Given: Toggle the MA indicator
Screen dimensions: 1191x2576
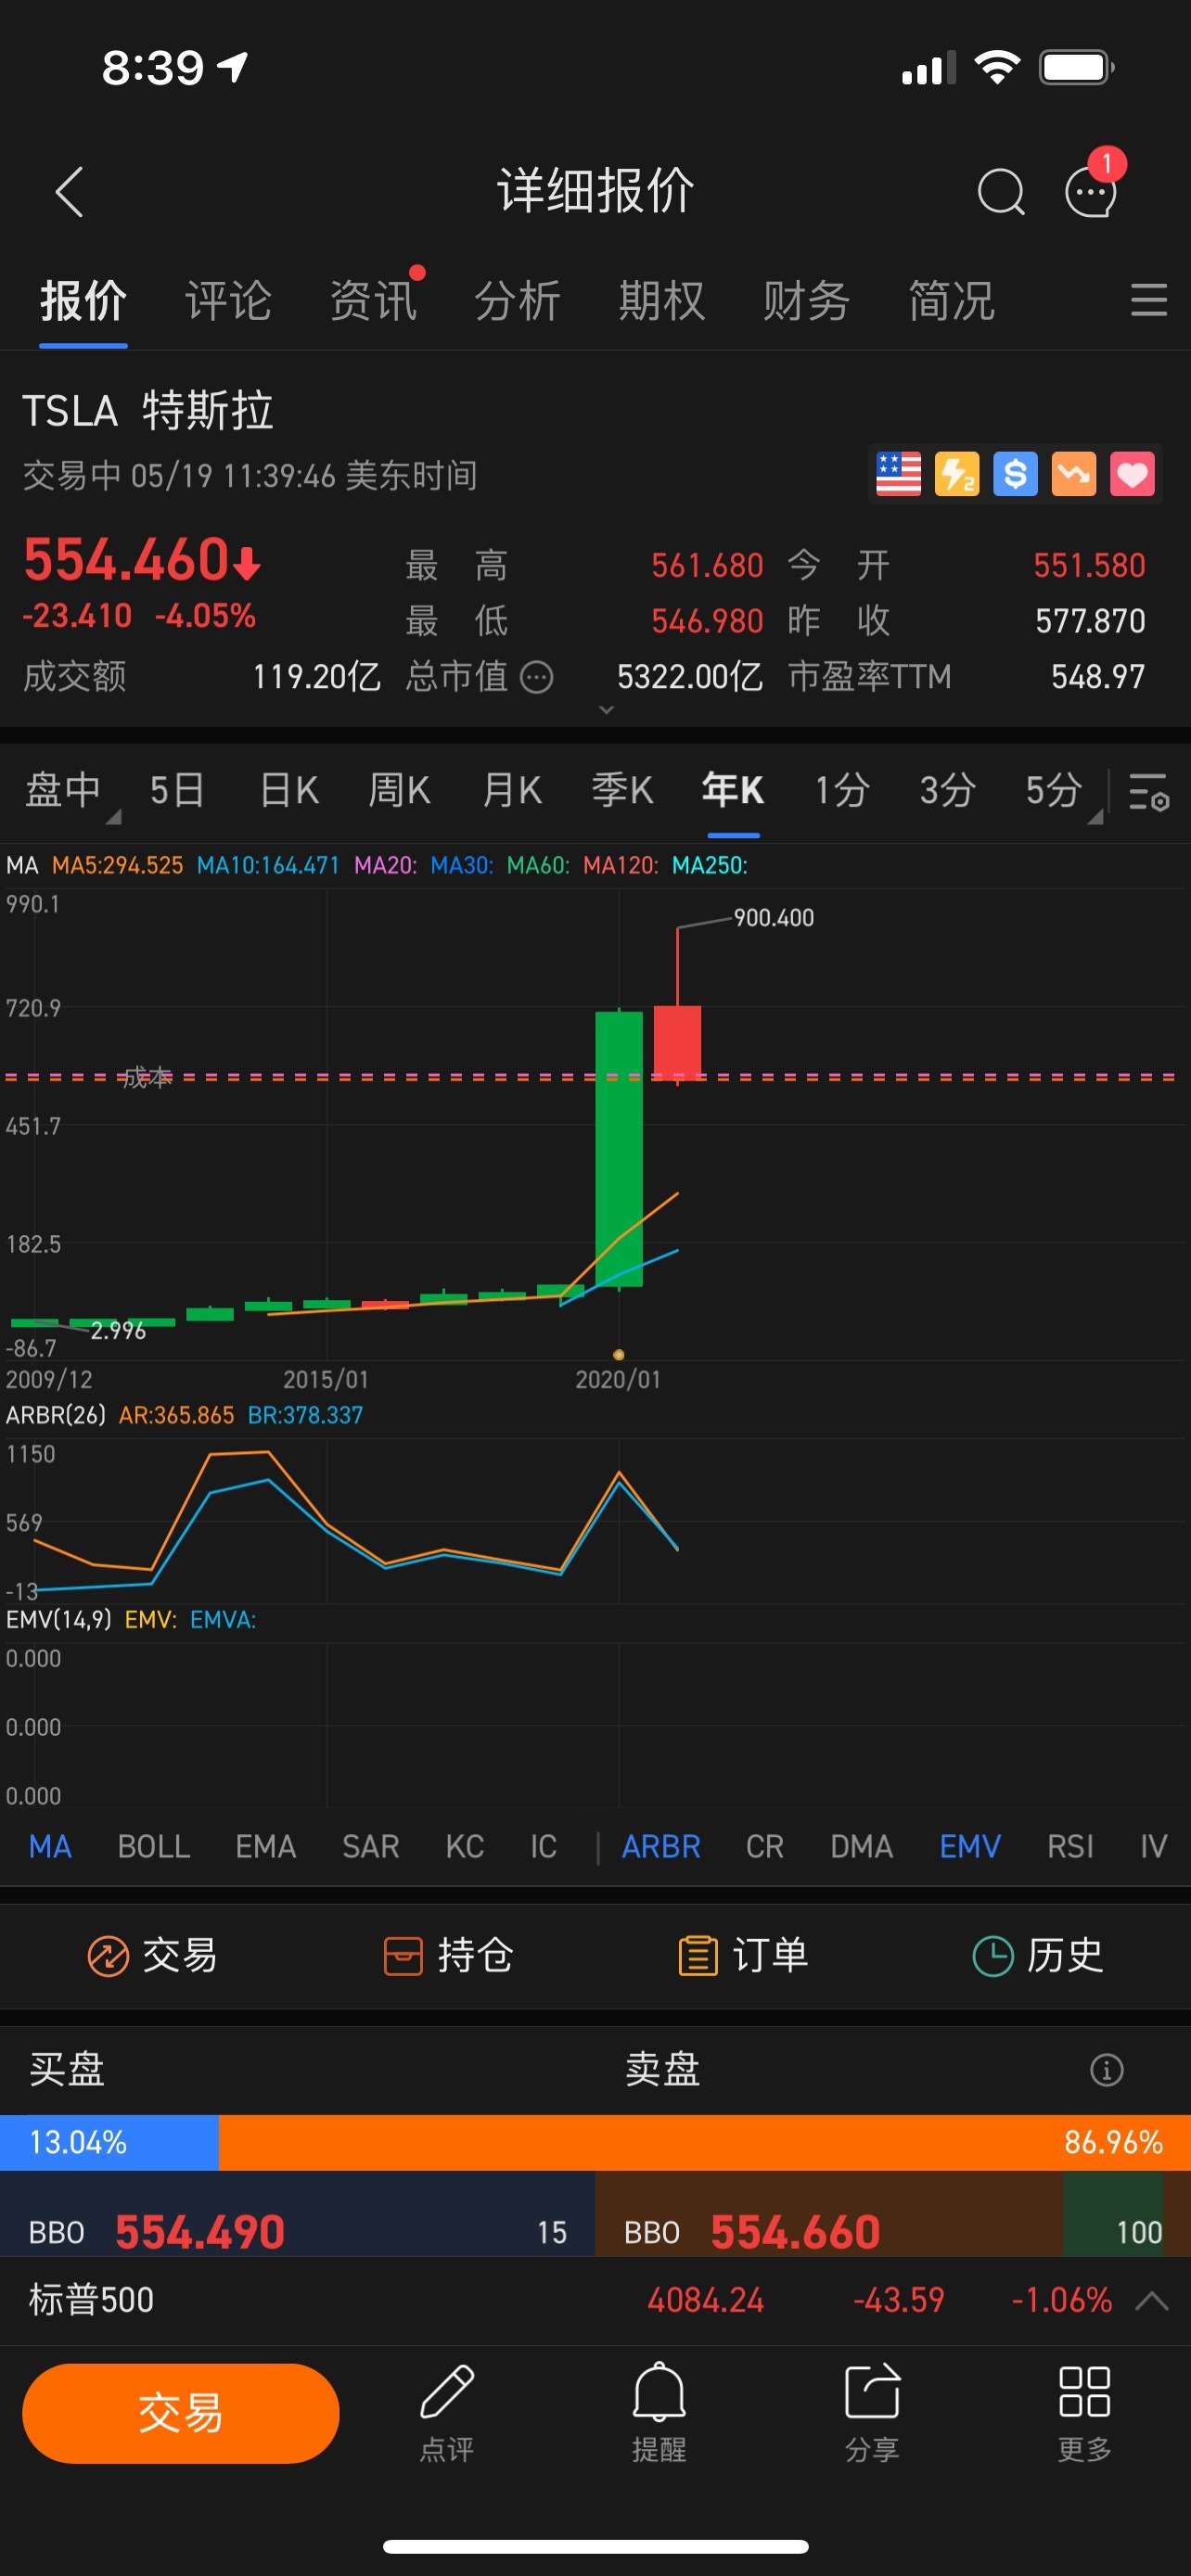Looking at the screenshot, I should click(50, 1846).
